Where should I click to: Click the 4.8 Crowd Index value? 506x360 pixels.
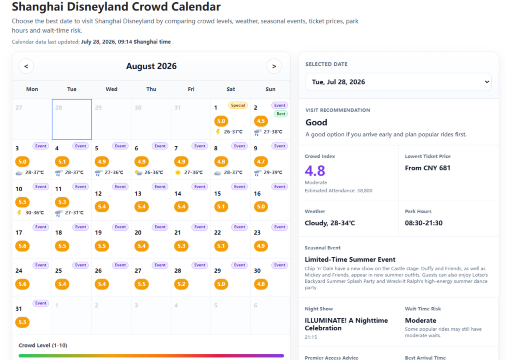315,171
